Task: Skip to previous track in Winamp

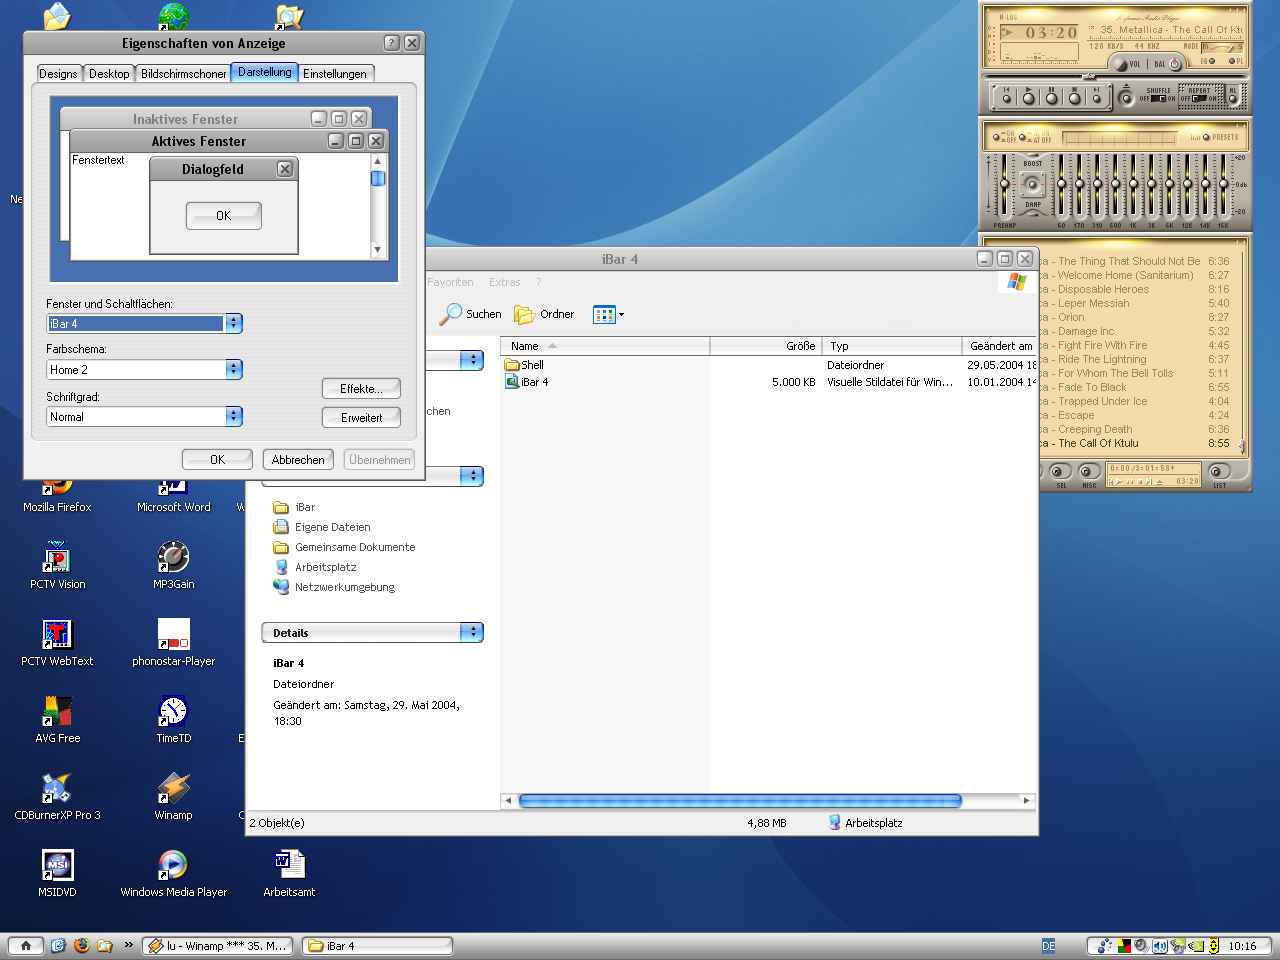Action: [1007, 99]
